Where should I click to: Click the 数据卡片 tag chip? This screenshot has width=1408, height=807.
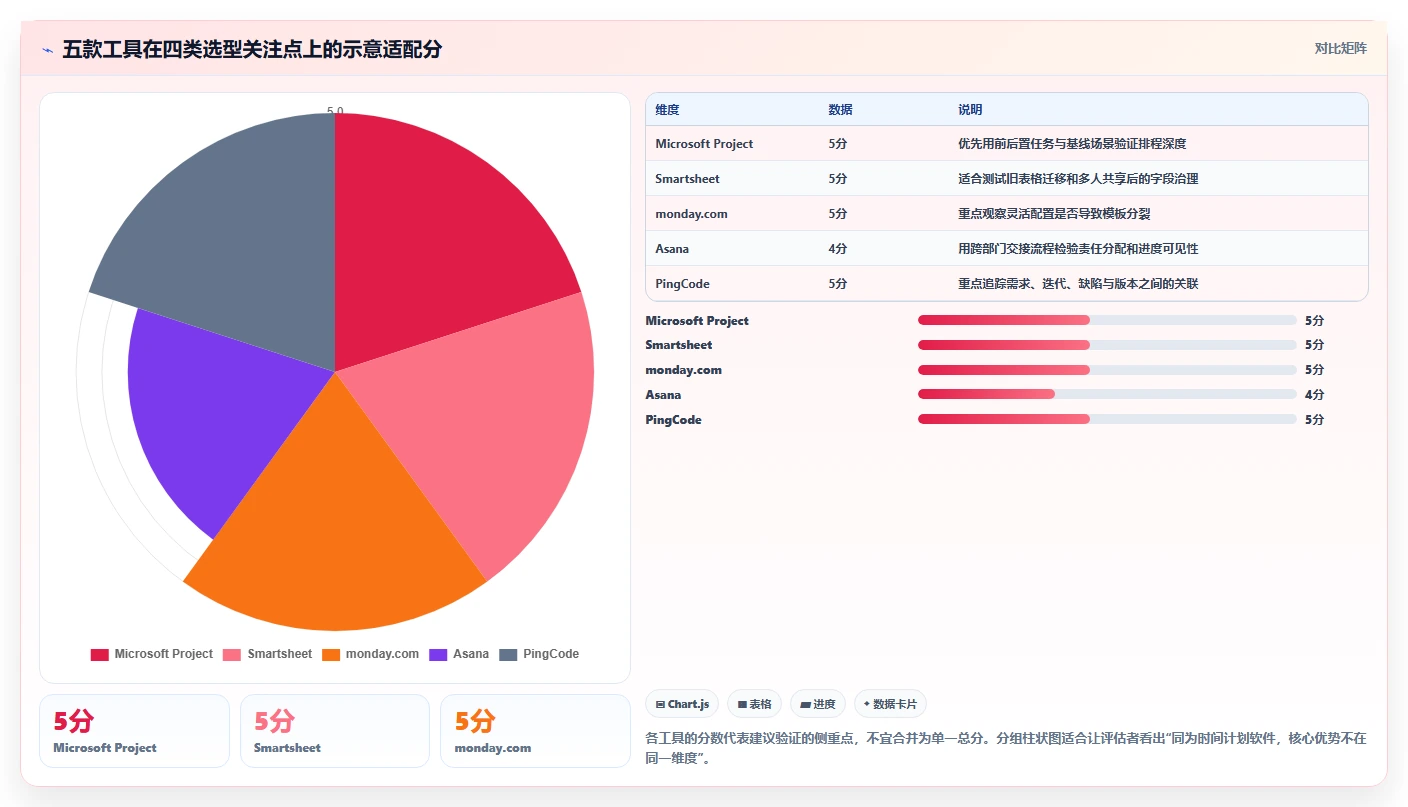(890, 704)
